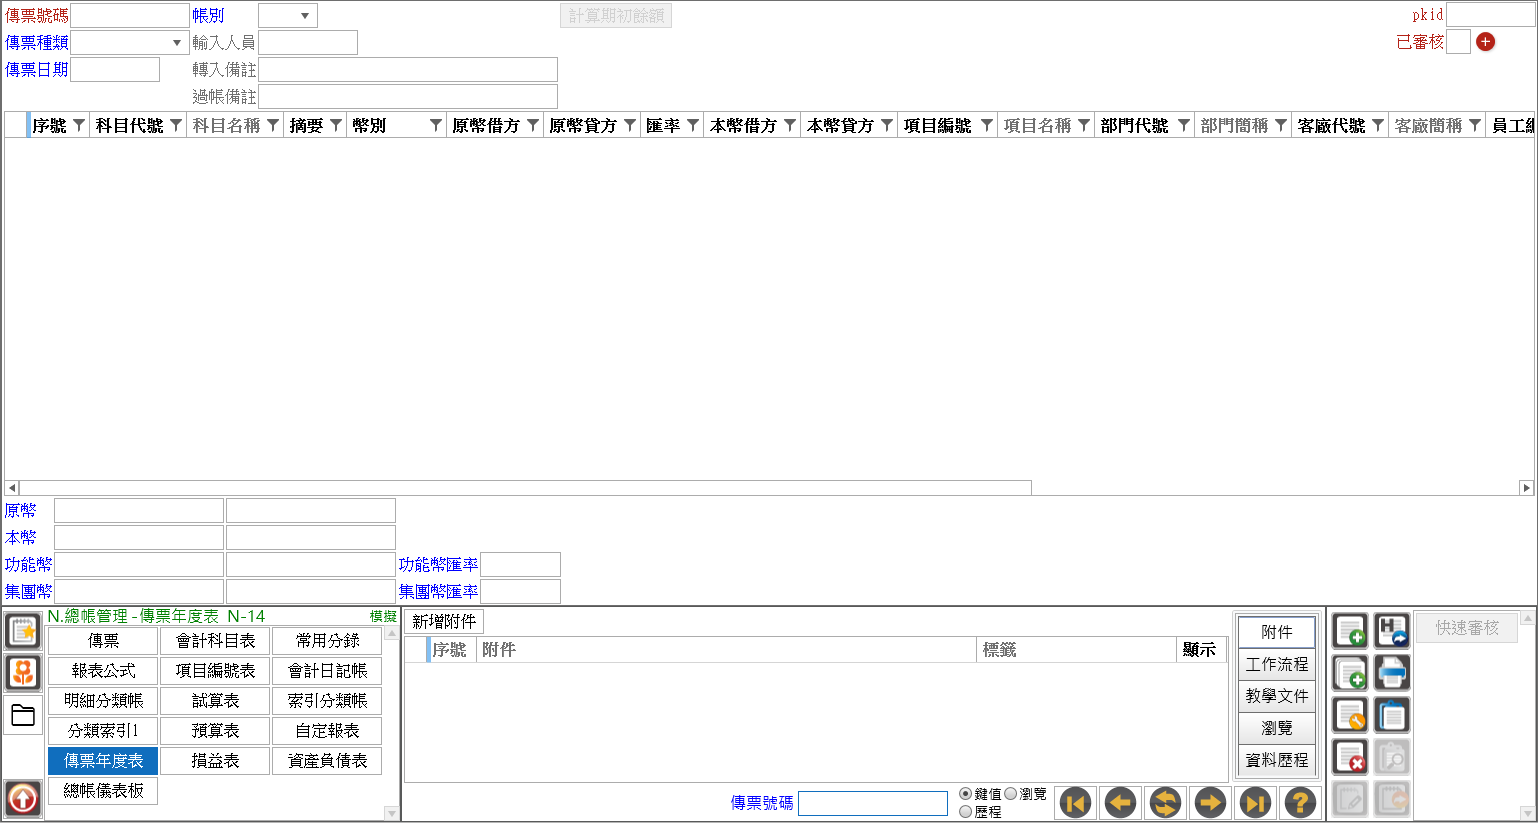Image resolution: width=1538 pixels, height=823 pixels.
Task: Select the 歷程 radio button
Action: pos(966,812)
